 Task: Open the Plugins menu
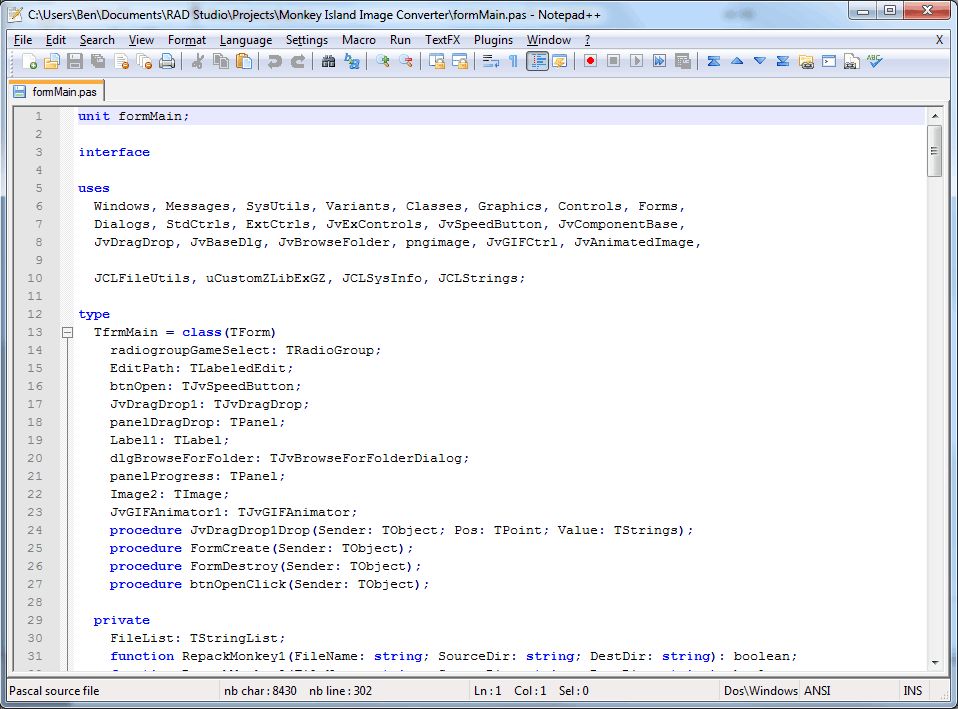coord(493,40)
